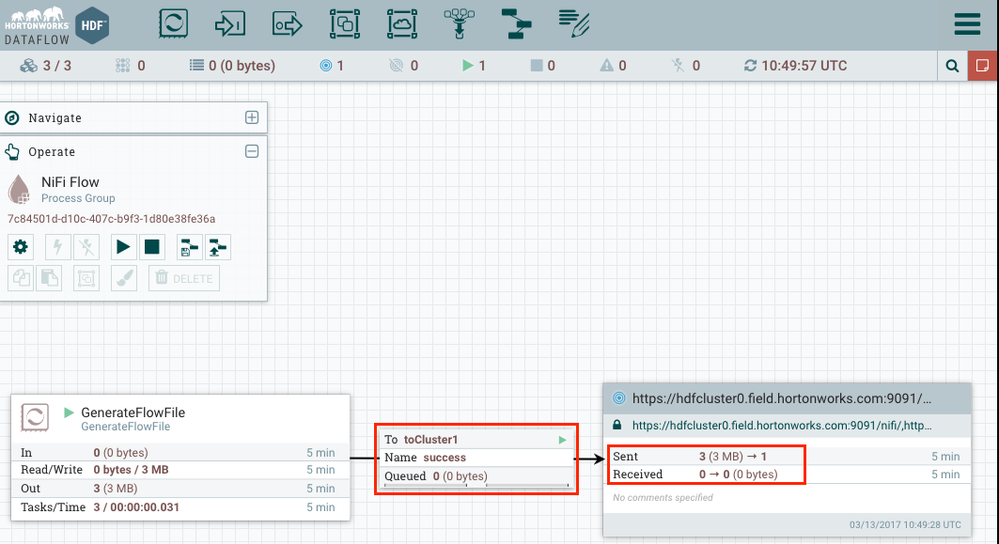Start the flow with the play button
Viewport: 999px width, 544px height.
tap(124, 247)
